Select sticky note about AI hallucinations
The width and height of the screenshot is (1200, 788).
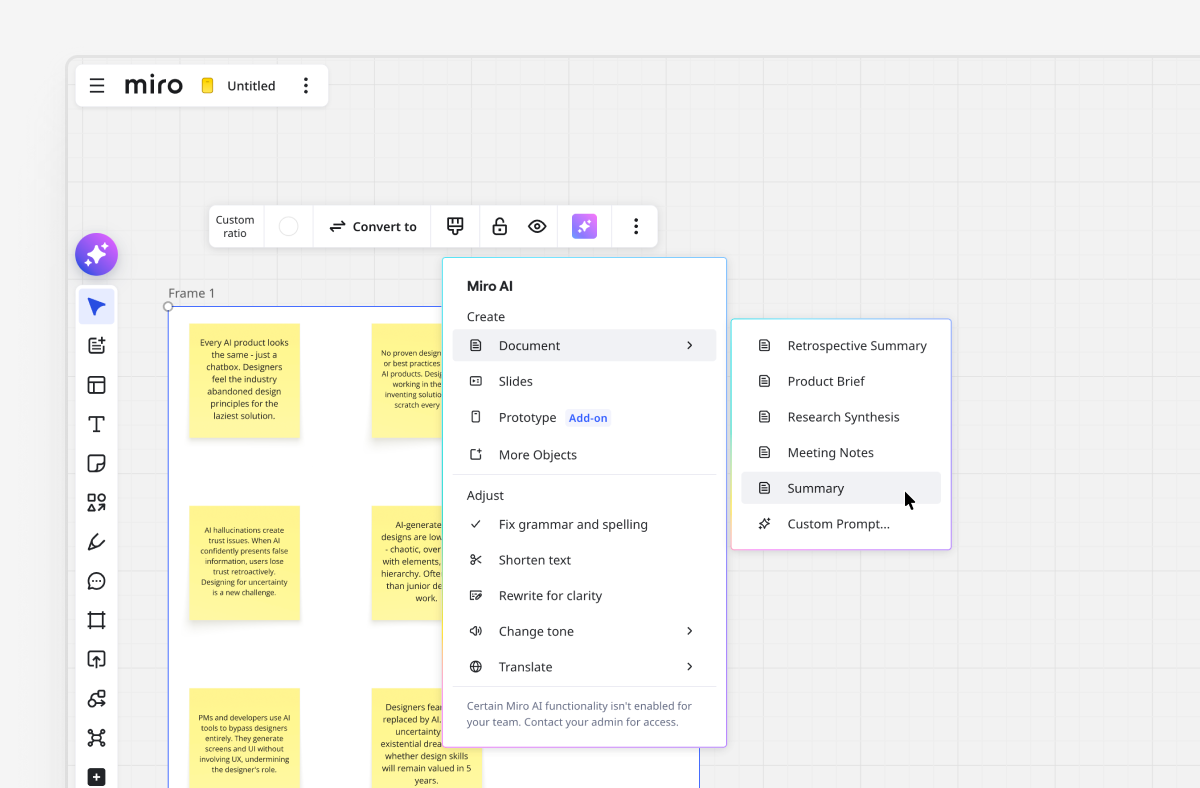point(245,562)
